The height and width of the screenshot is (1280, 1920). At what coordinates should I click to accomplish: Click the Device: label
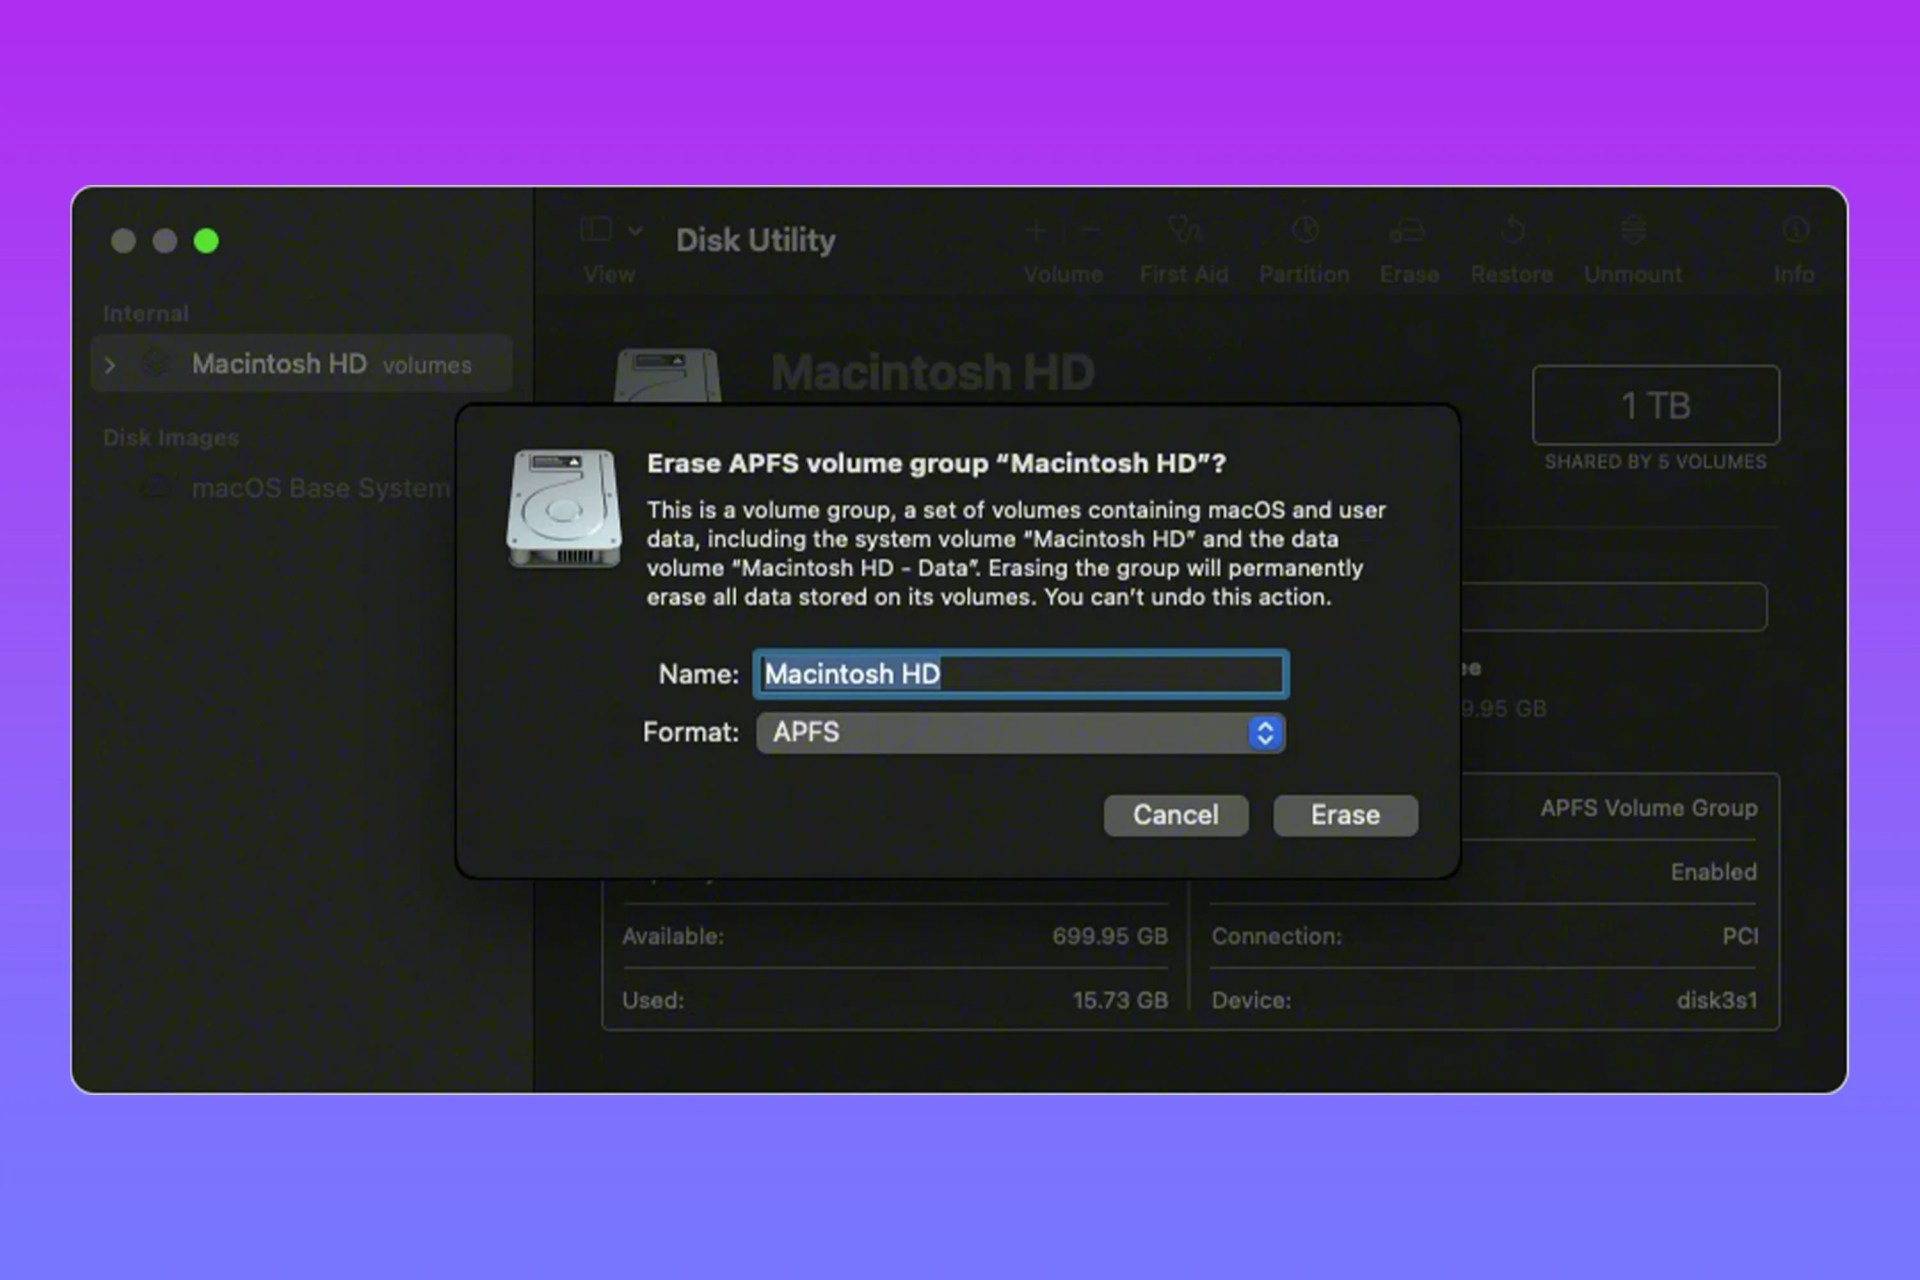[1251, 1000]
